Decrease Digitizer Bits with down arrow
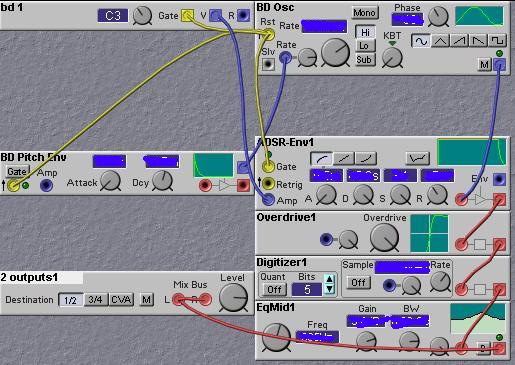 (x=329, y=289)
